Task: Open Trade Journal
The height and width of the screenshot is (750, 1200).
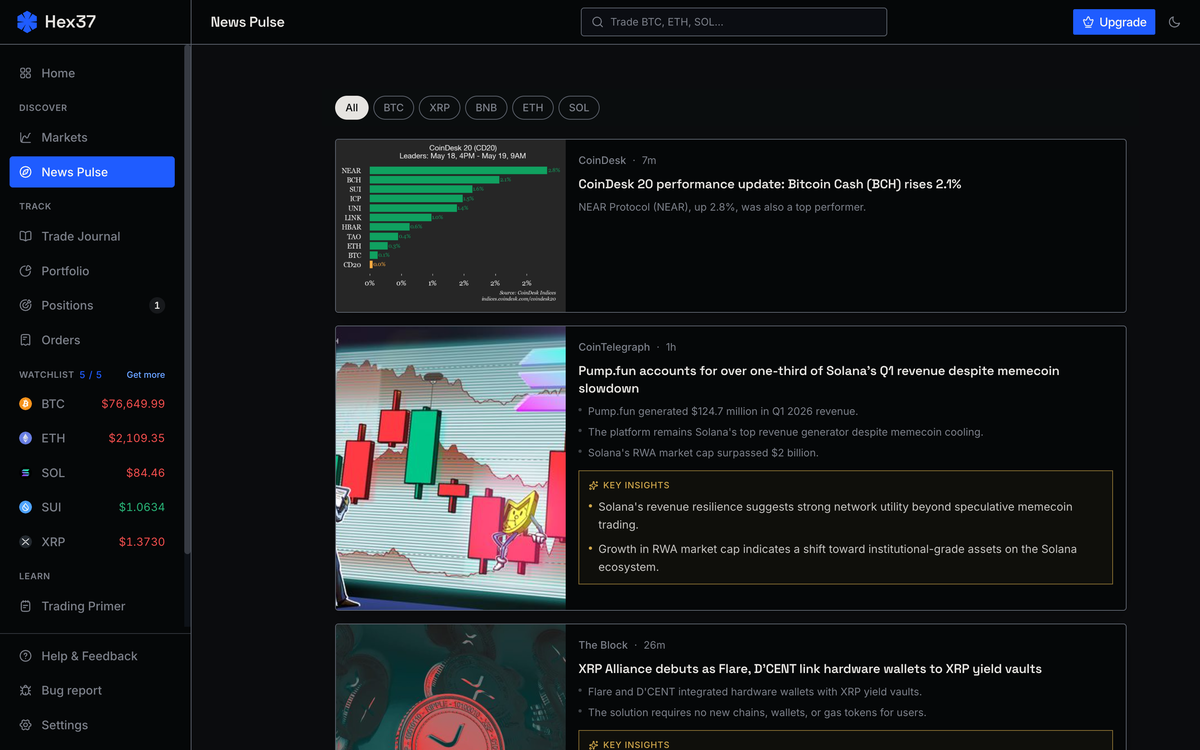Action: 92,236
